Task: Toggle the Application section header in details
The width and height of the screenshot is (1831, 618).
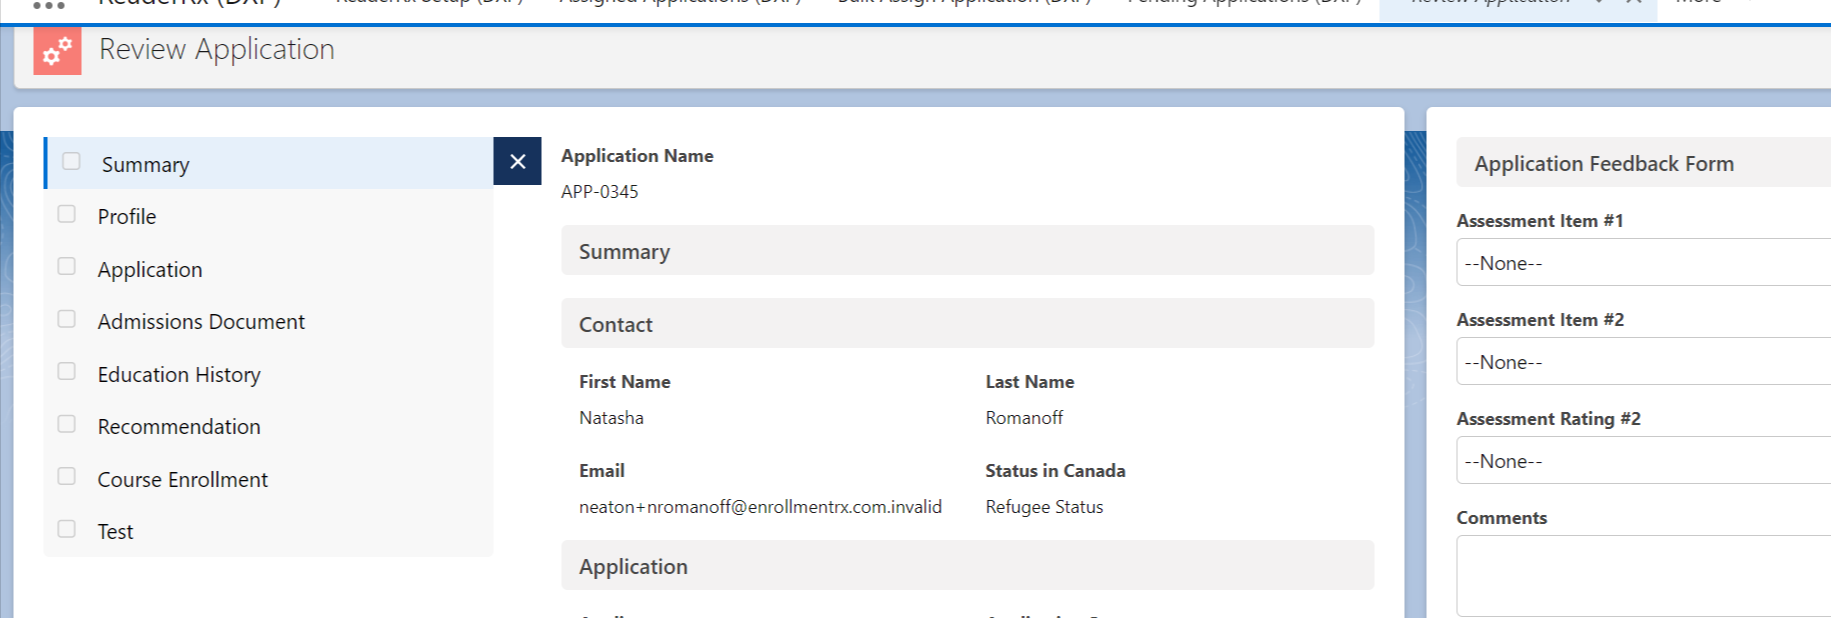Action: (x=966, y=566)
